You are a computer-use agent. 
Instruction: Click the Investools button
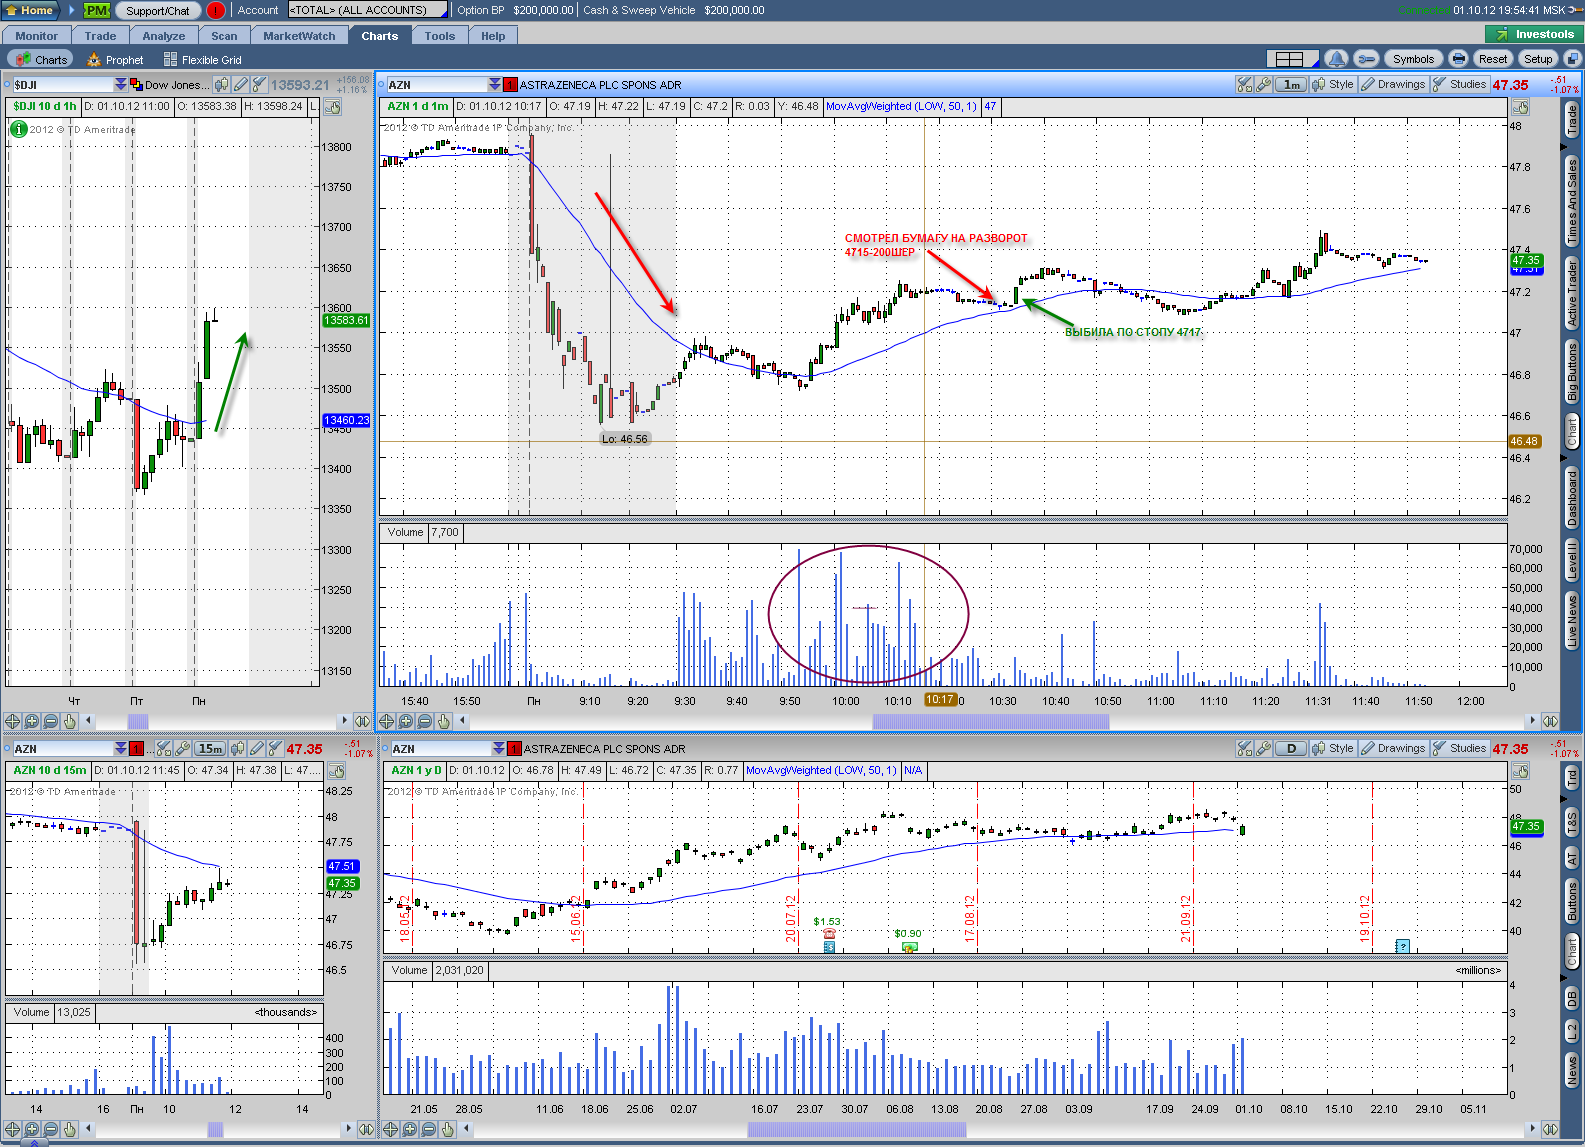click(x=1536, y=34)
